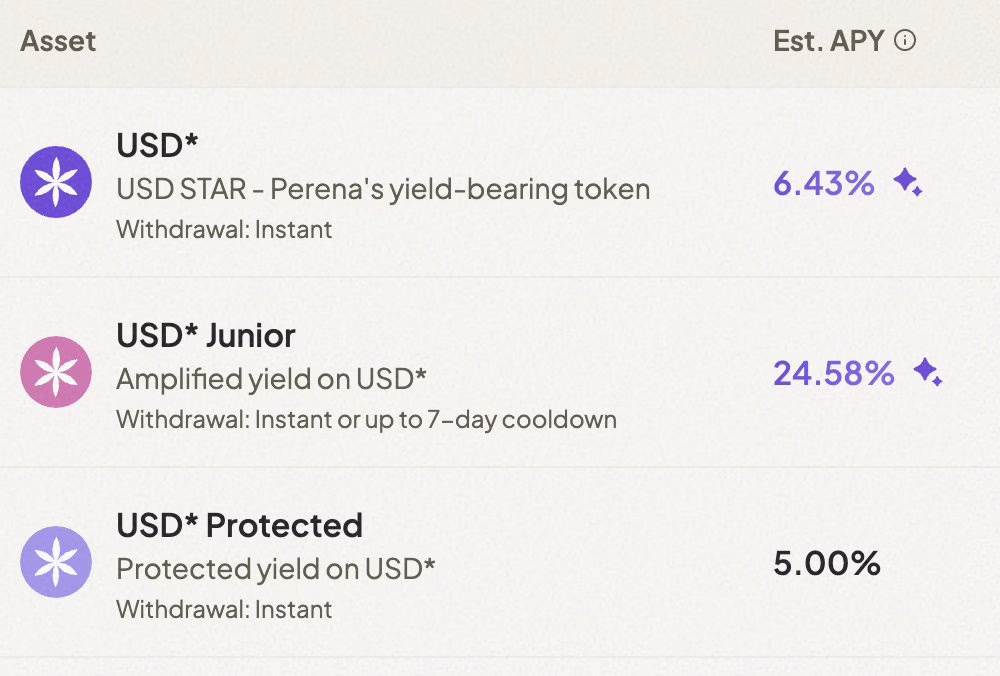
Task: Click the 5.00% APY value
Action: 825,561
